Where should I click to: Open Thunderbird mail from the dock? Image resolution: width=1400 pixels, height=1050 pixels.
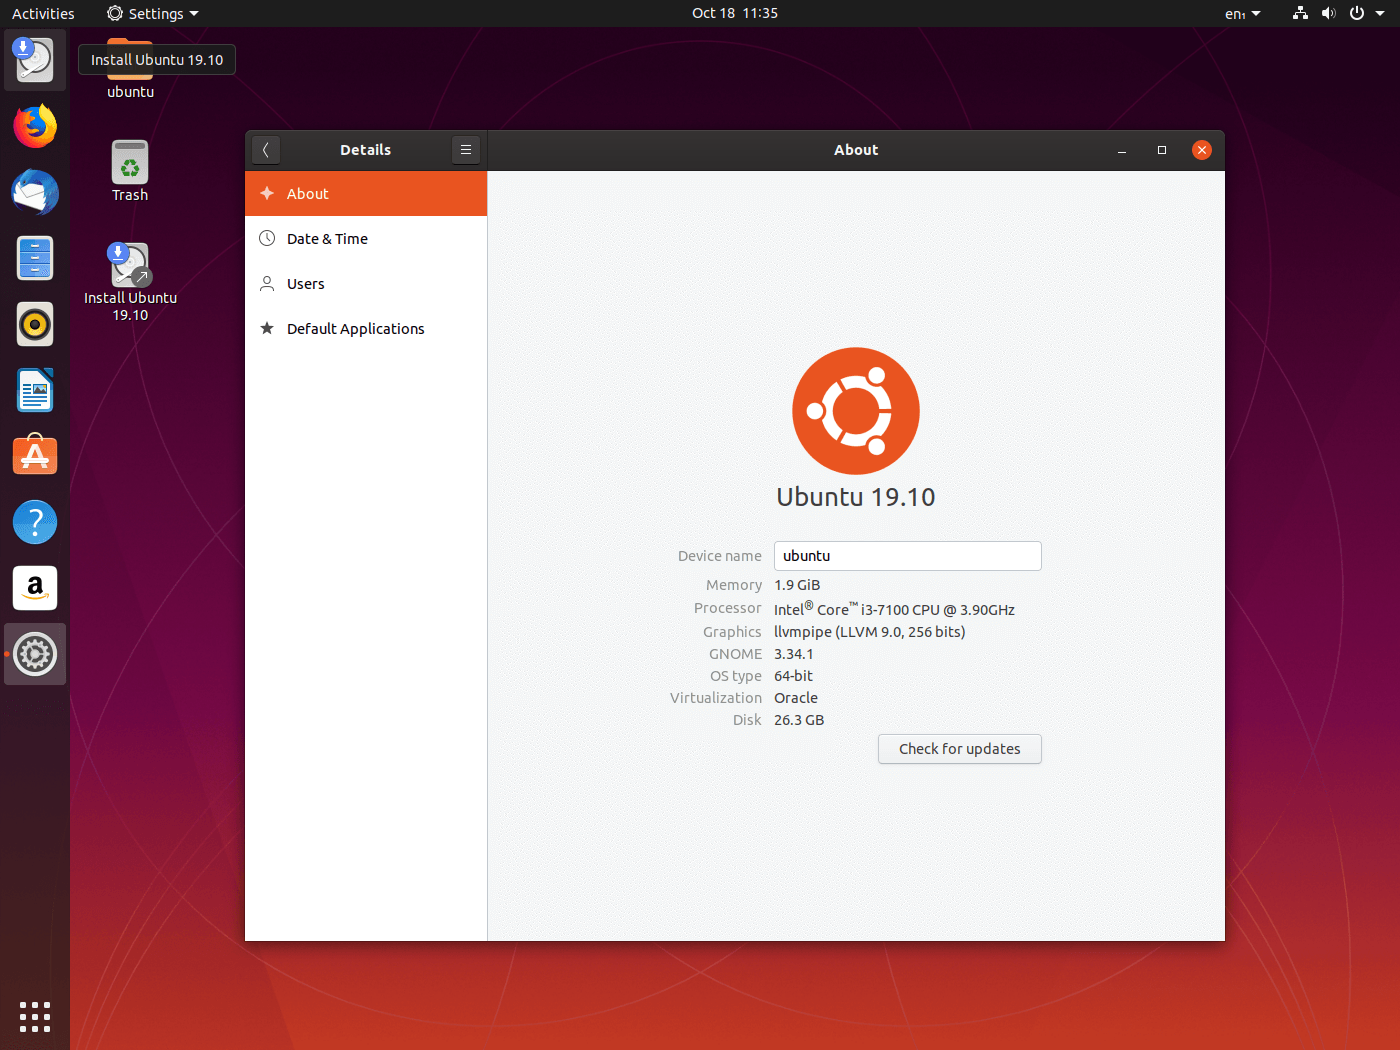click(35, 192)
